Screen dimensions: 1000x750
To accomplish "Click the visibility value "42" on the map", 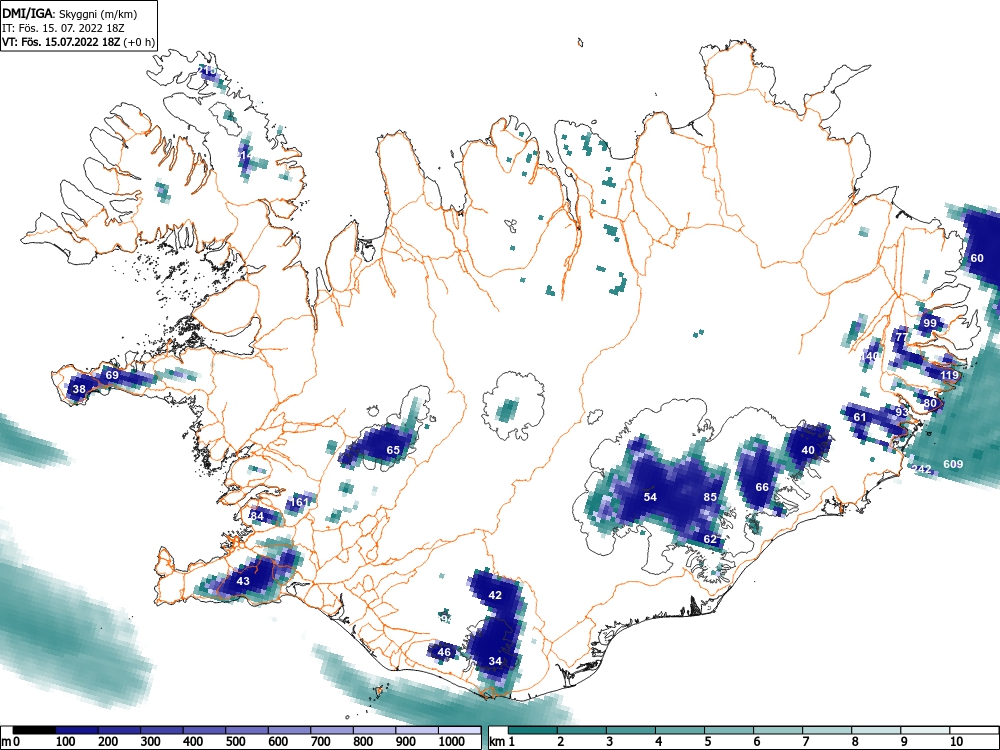I will pos(495,595).
